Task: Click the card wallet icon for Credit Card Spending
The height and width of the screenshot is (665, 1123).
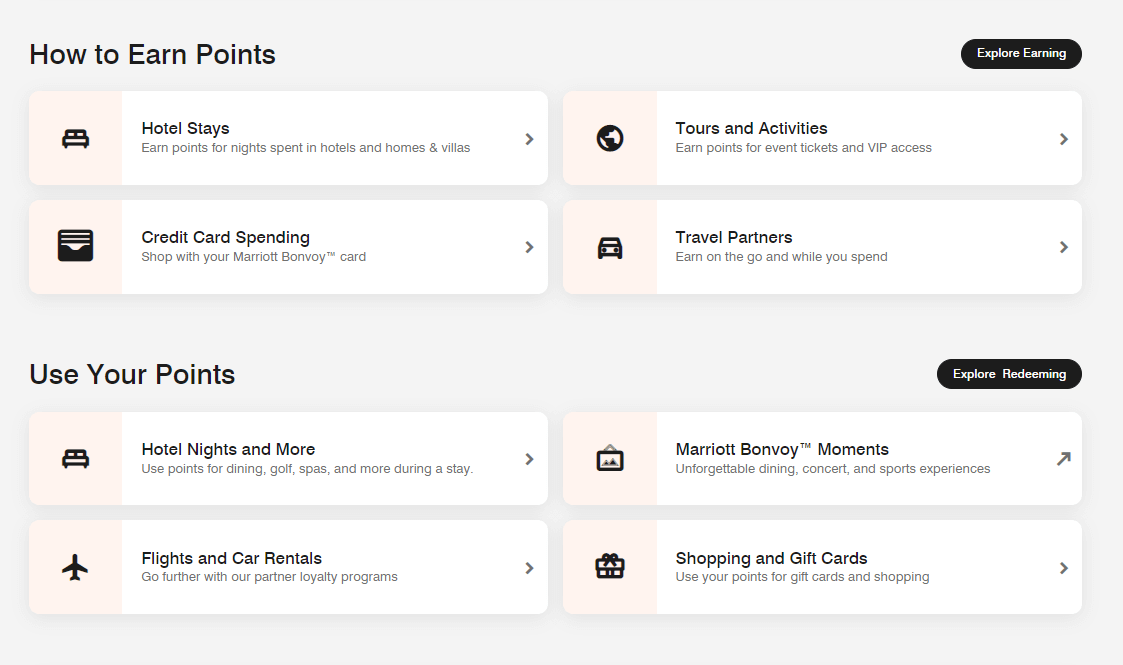Action: (75, 246)
